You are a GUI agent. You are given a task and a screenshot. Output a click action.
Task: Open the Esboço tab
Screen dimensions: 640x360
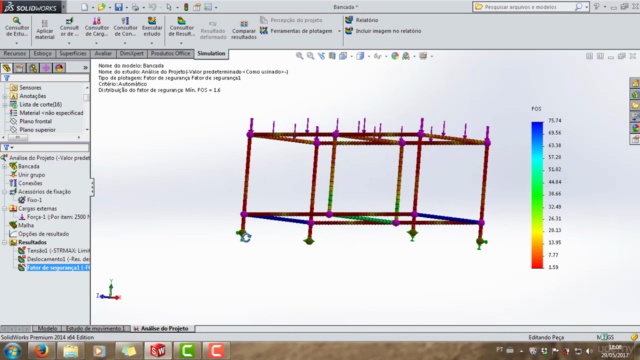(x=42, y=53)
